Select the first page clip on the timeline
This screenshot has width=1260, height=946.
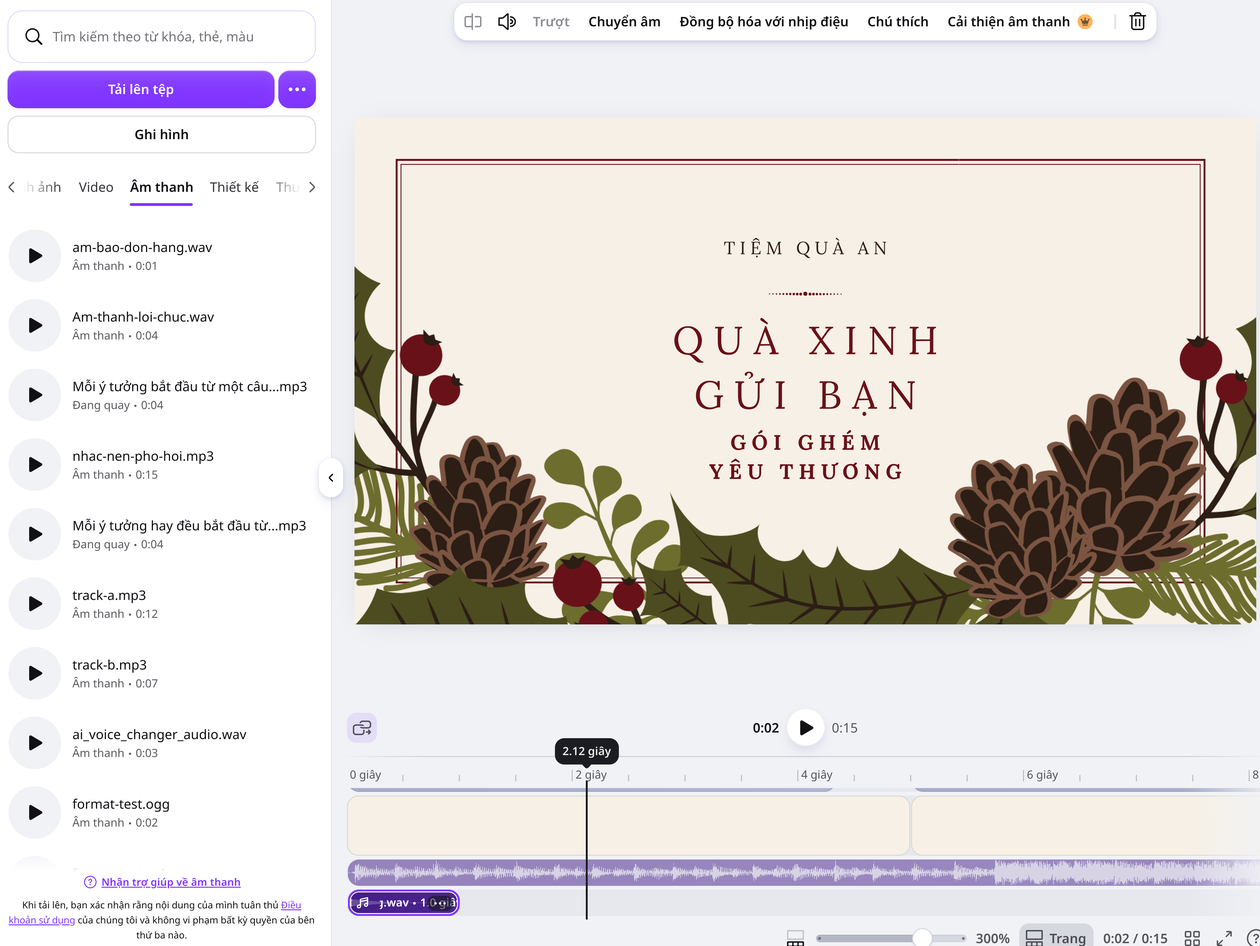pos(628,824)
